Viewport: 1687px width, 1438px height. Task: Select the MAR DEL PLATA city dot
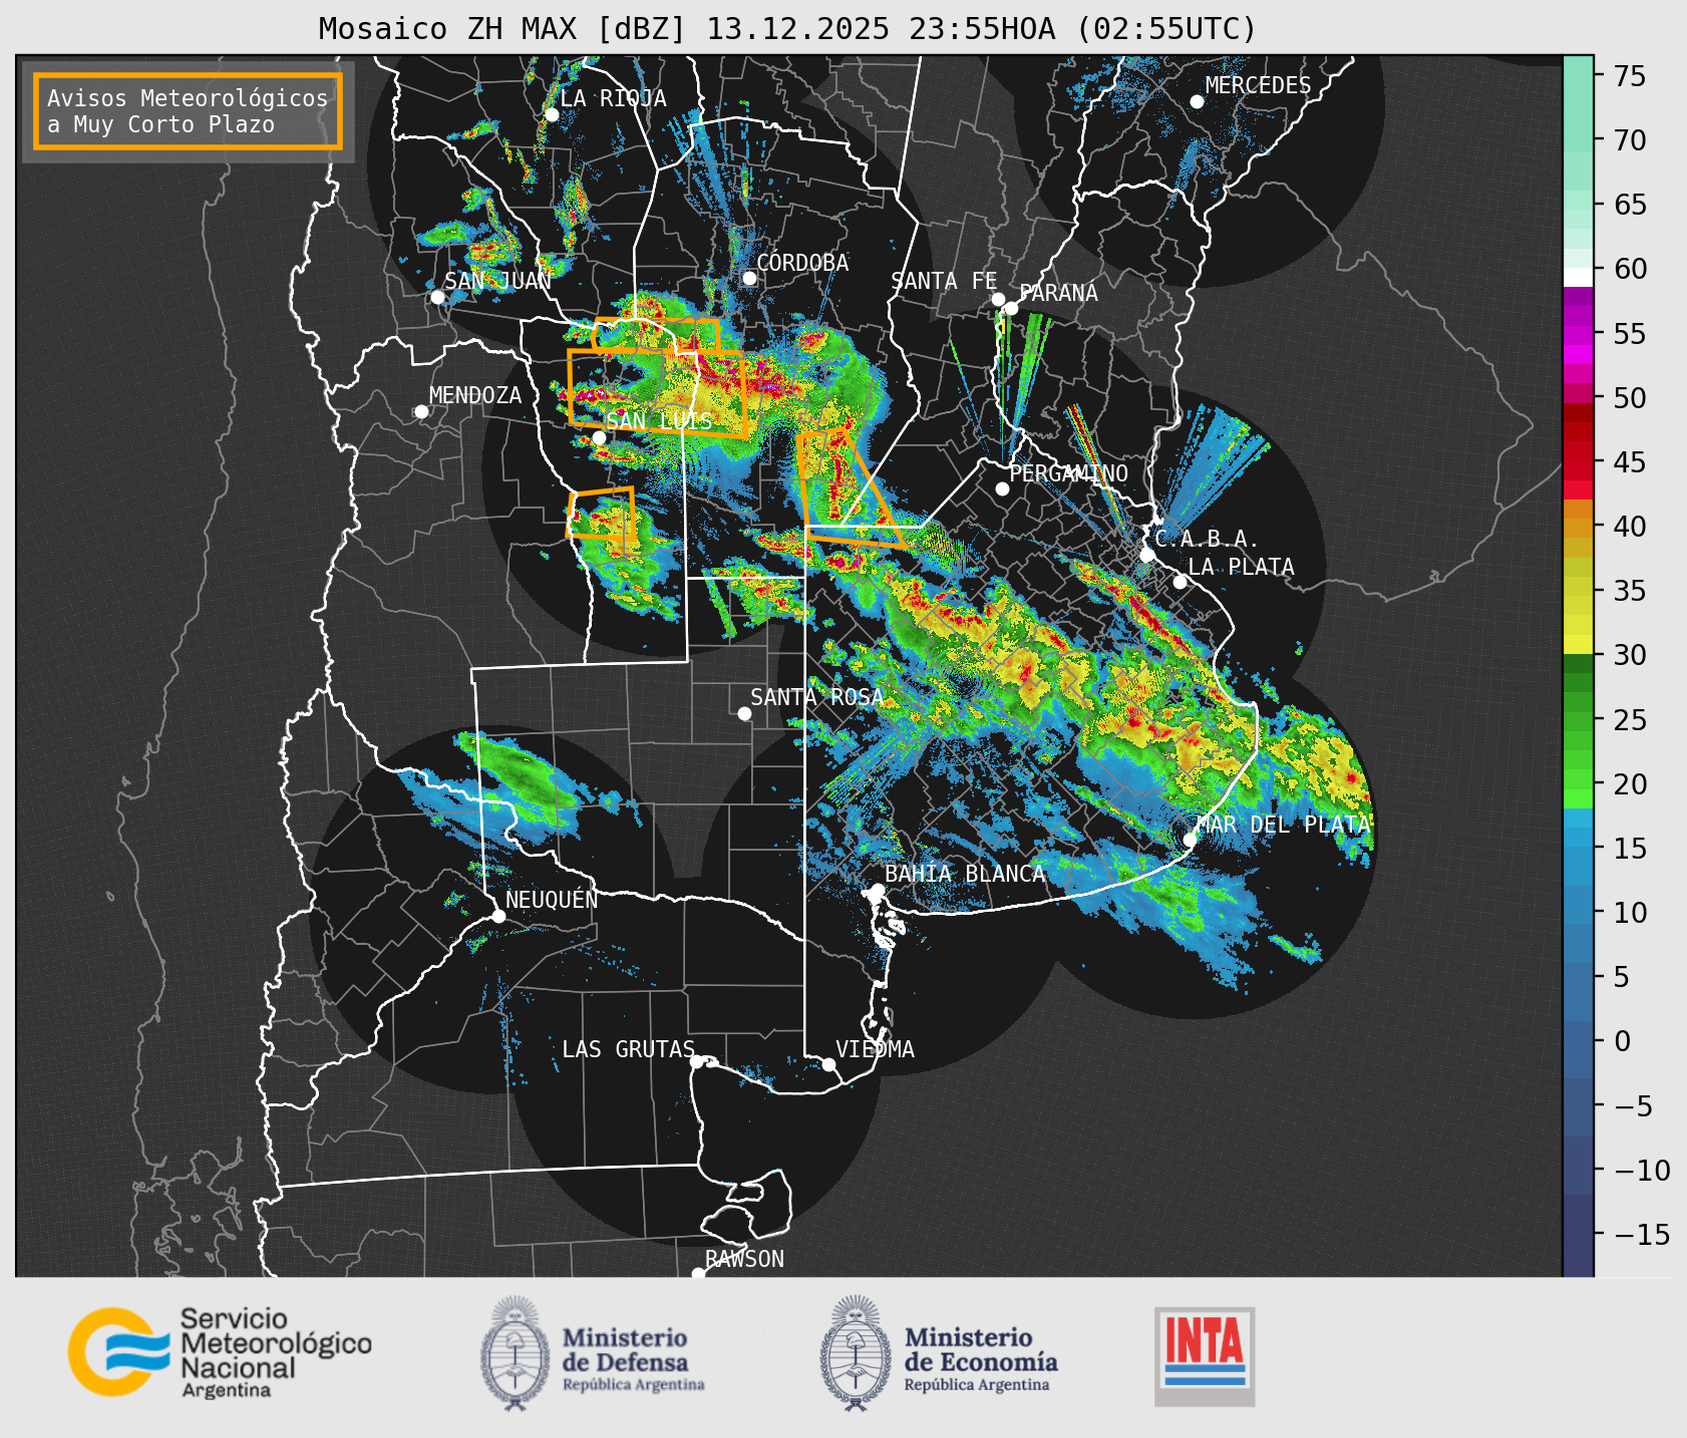(x=1190, y=839)
